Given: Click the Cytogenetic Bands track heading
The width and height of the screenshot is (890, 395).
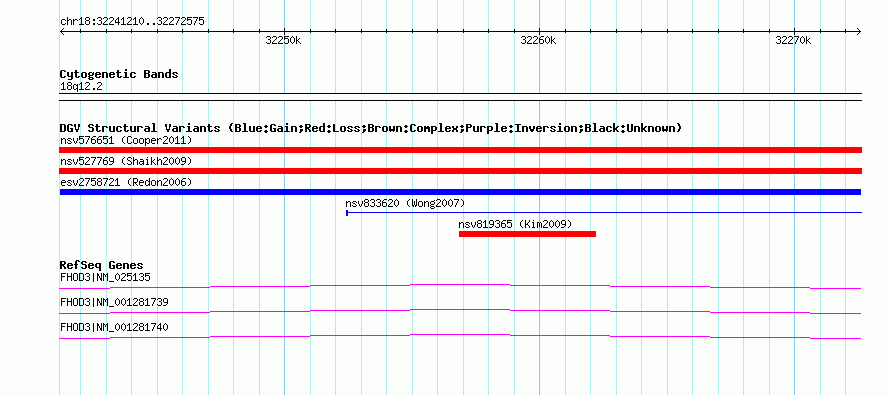Looking at the screenshot, I should 119,74.
